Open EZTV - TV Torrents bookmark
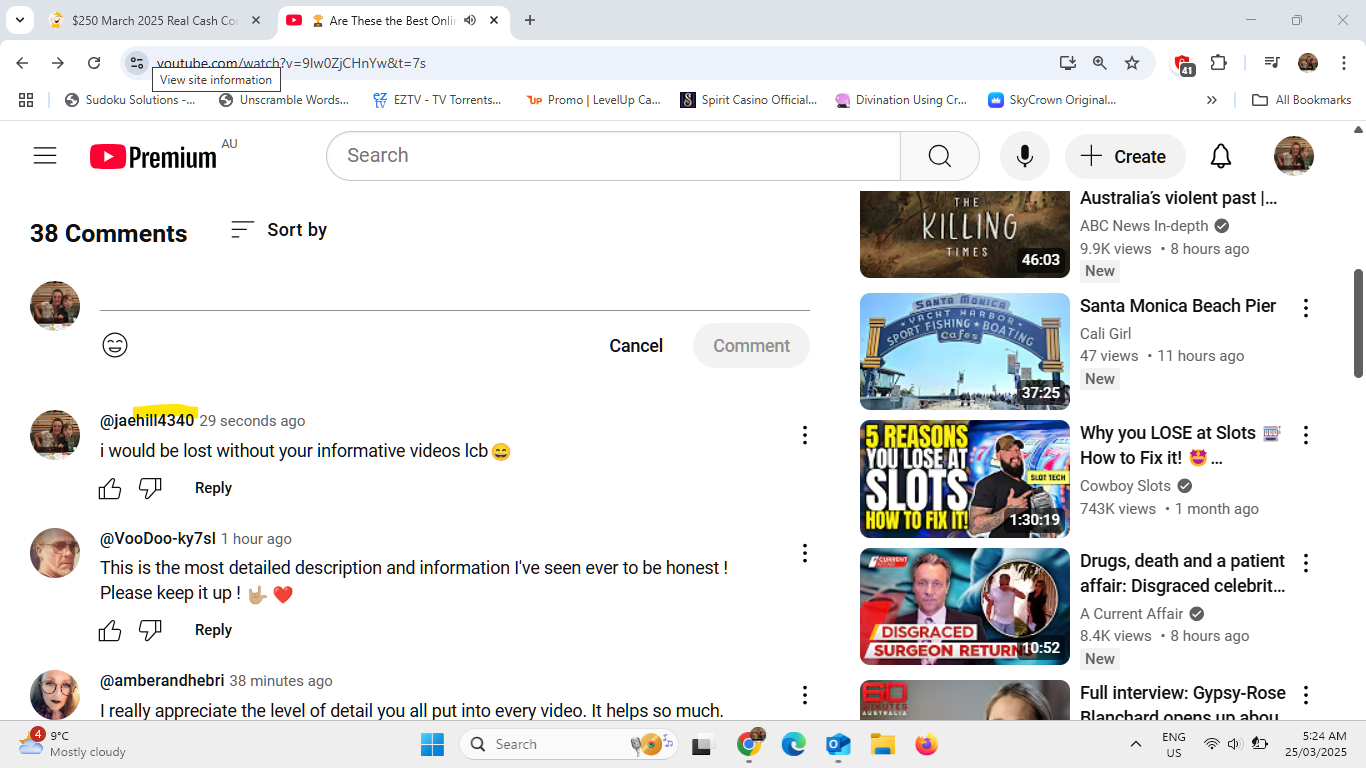This screenshot has height=768, width=1366. [x=437, y=100]
